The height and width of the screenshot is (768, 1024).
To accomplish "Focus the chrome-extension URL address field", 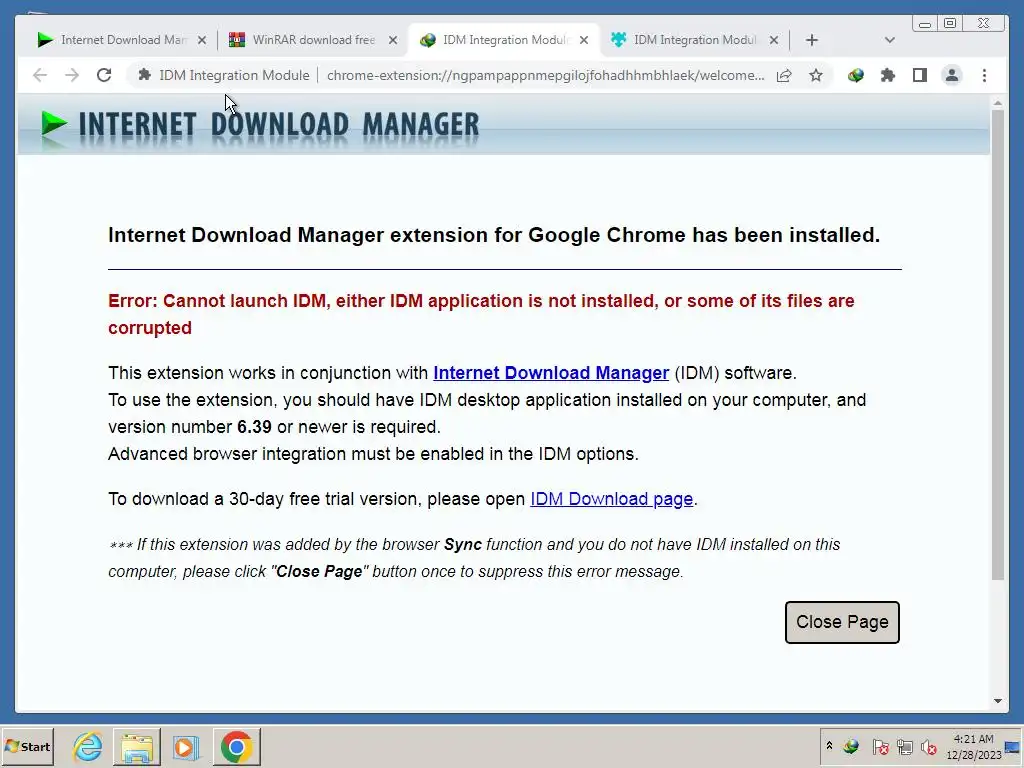I will pyautogui.click(x=545, y=75).
